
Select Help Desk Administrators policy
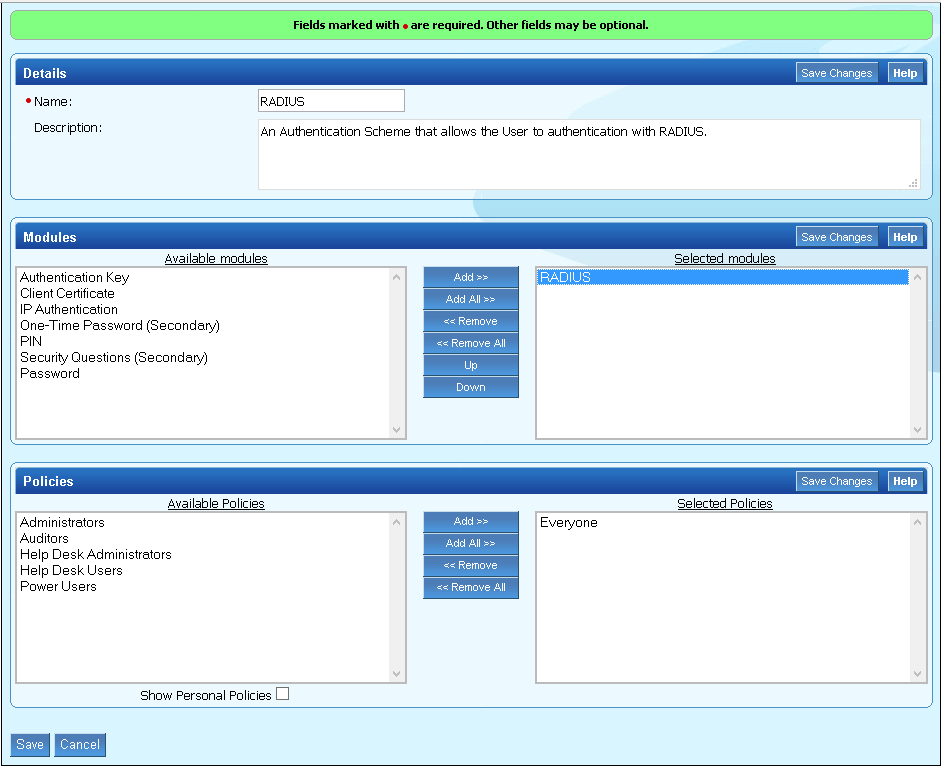(x=96, y=555)
